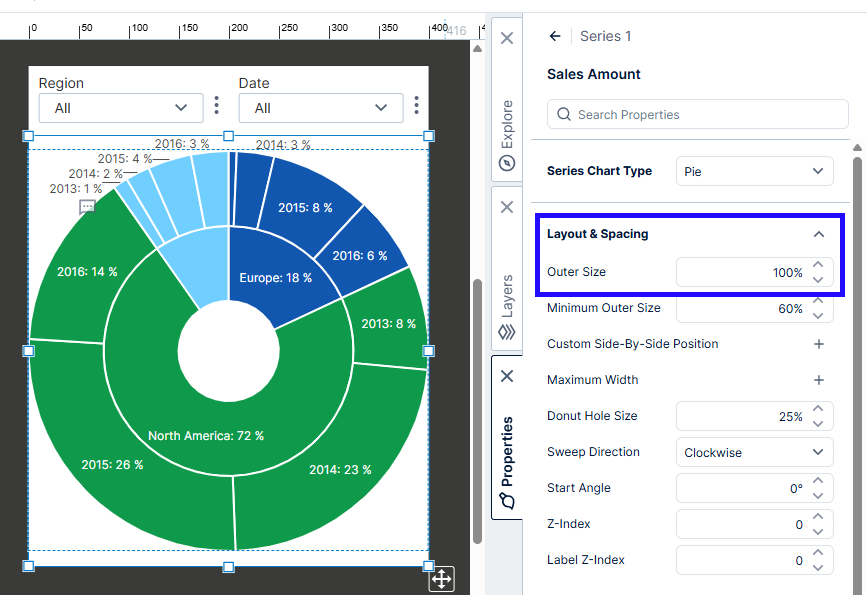
Task: Open the Sweep Direction dropdown
Action: (x=754, y=452)
